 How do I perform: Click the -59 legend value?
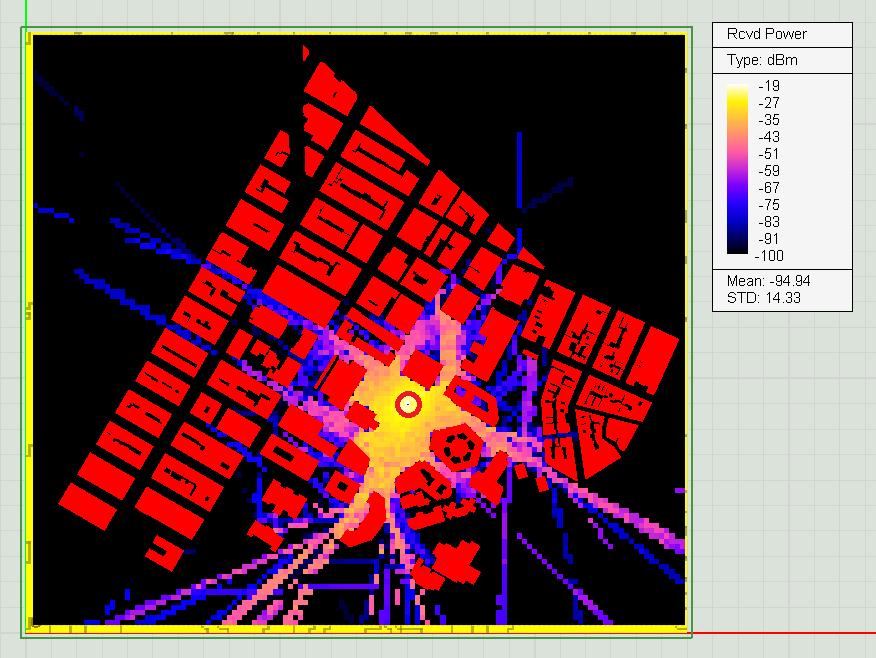pos(769,171)
